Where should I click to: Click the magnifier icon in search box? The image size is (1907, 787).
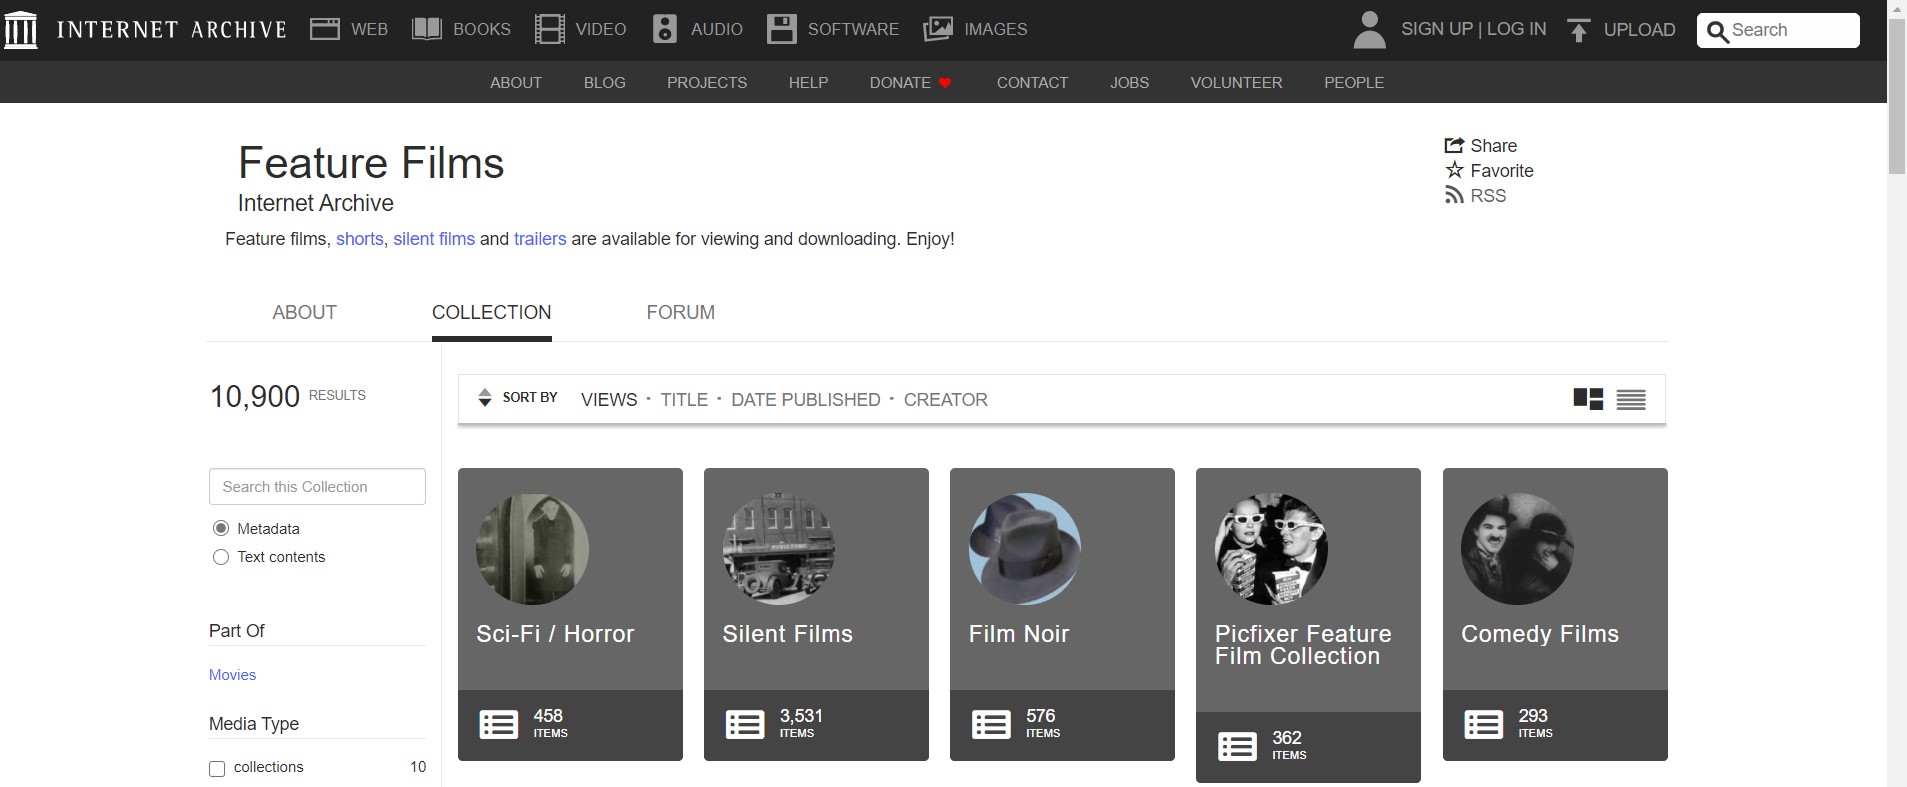tap(1718, 31)
